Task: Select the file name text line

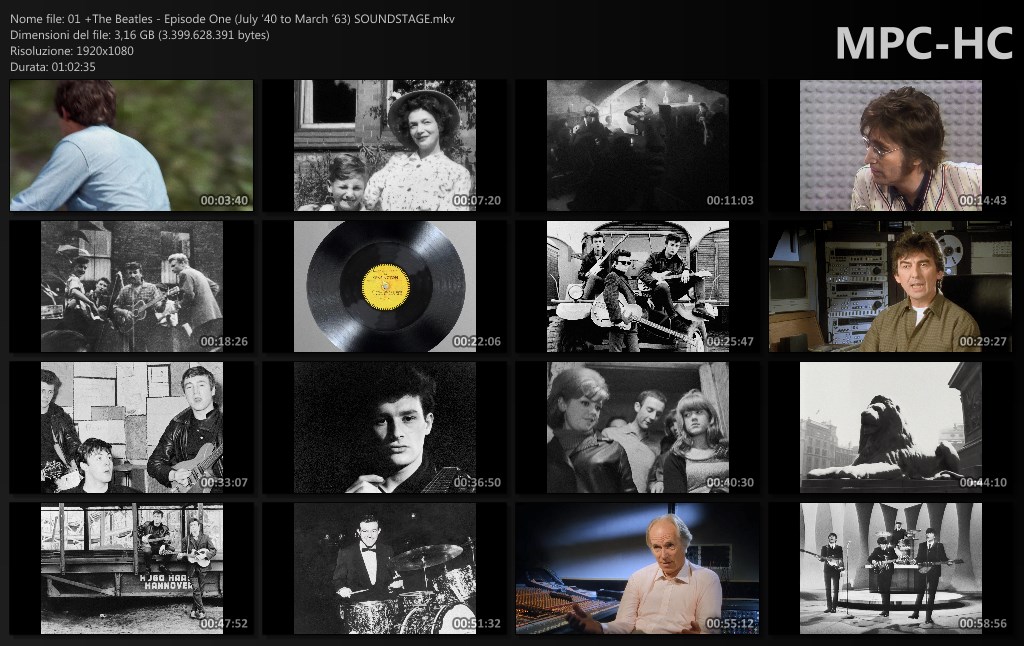Action: point(232,20)
